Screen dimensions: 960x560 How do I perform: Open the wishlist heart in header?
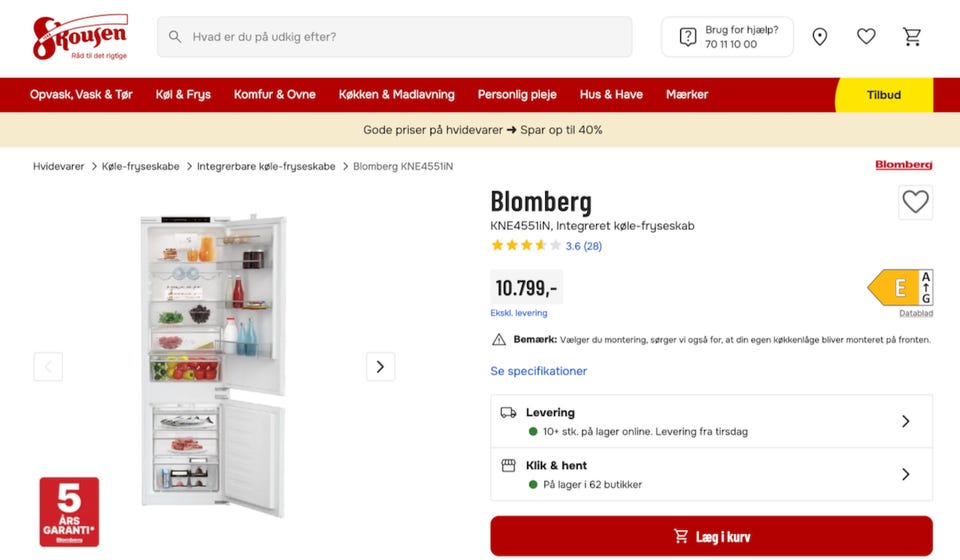866,37
